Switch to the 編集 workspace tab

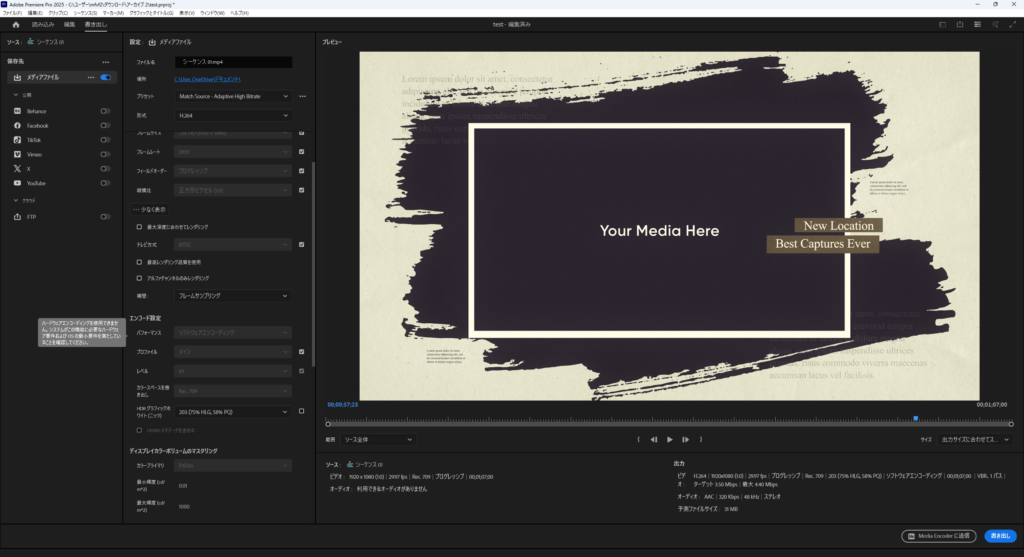pos(69,23)
